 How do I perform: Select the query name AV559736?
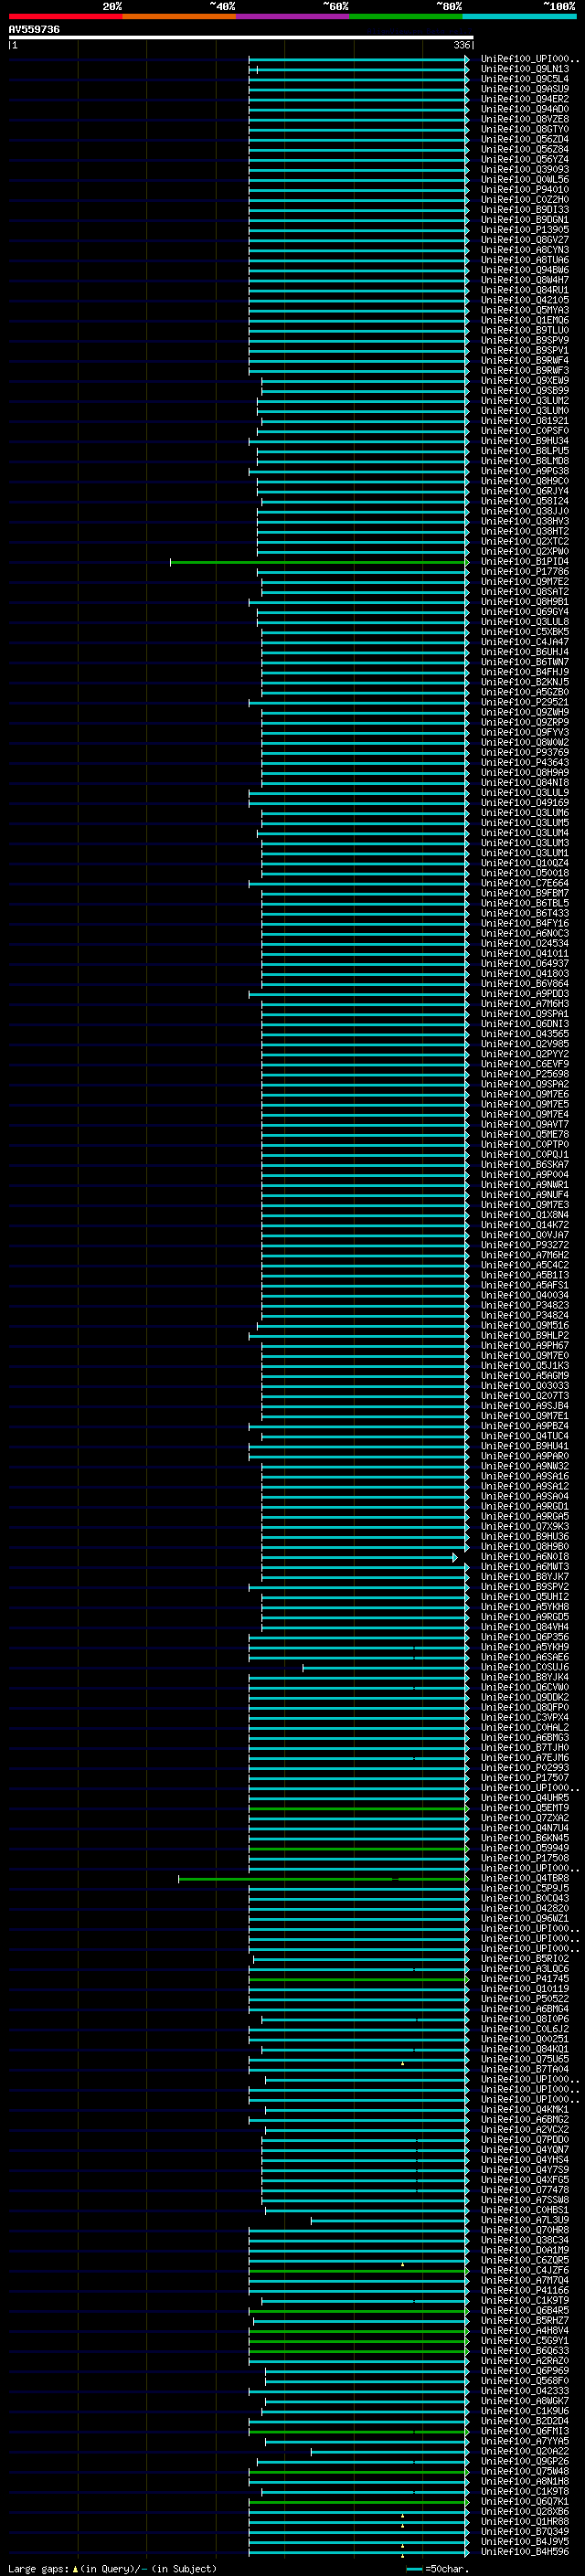[x=34, y=30]
